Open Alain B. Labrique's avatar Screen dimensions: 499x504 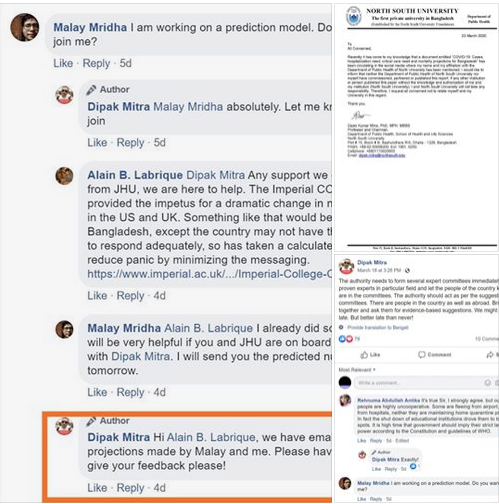[x=64, y=176]
